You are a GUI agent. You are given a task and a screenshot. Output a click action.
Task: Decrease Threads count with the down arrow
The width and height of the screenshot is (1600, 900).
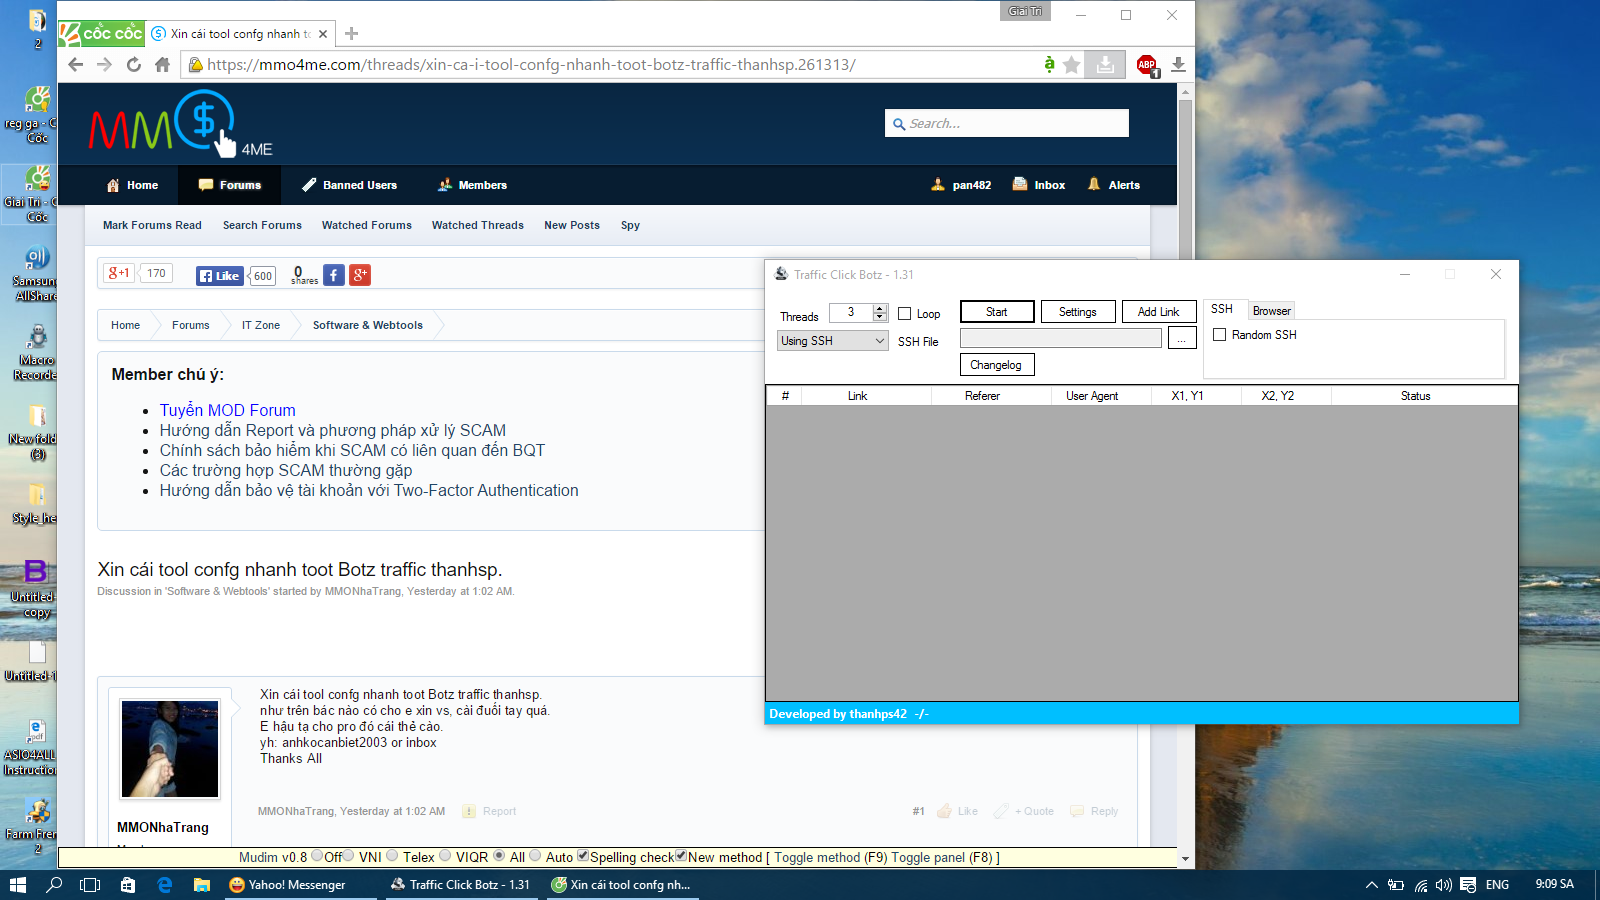pos(880,317)
